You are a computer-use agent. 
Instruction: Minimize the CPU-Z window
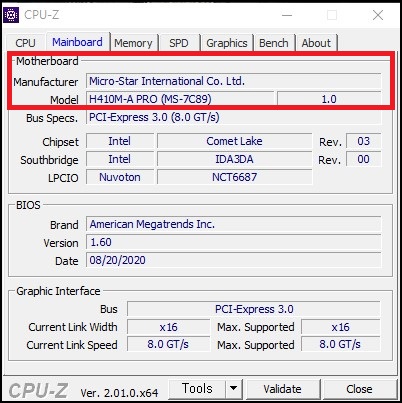[x=287, y=15]
